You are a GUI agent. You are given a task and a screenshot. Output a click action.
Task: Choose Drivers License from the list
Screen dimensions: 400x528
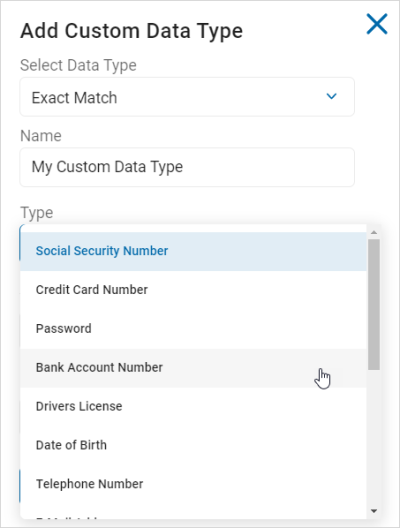tap(193, 406)
